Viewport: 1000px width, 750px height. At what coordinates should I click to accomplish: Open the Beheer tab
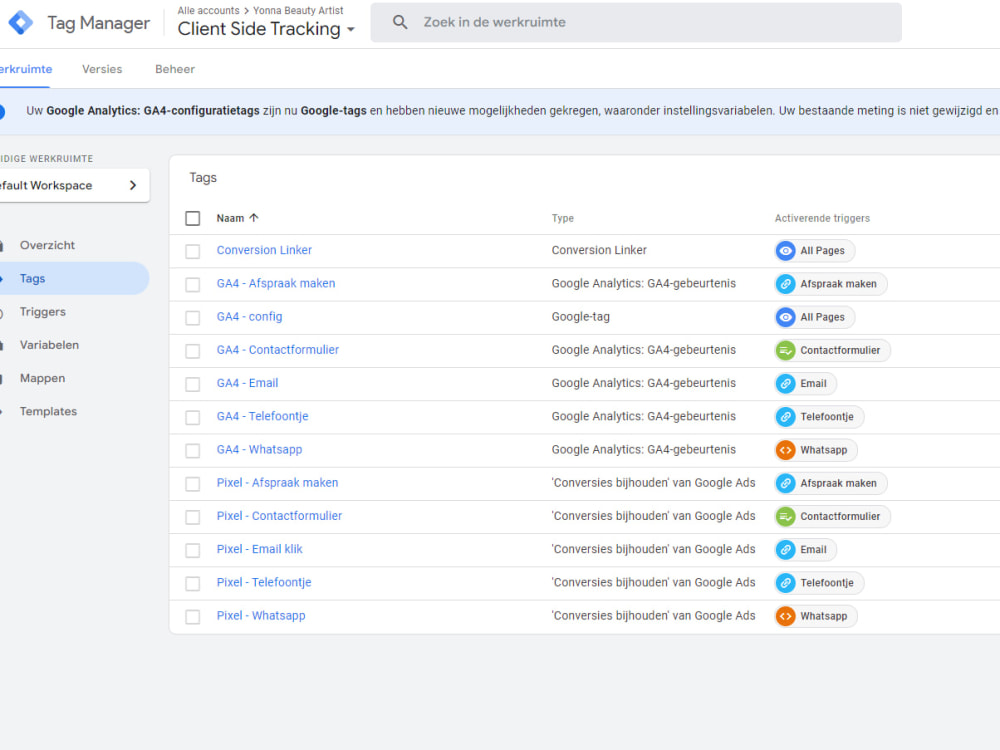(174, 69)
